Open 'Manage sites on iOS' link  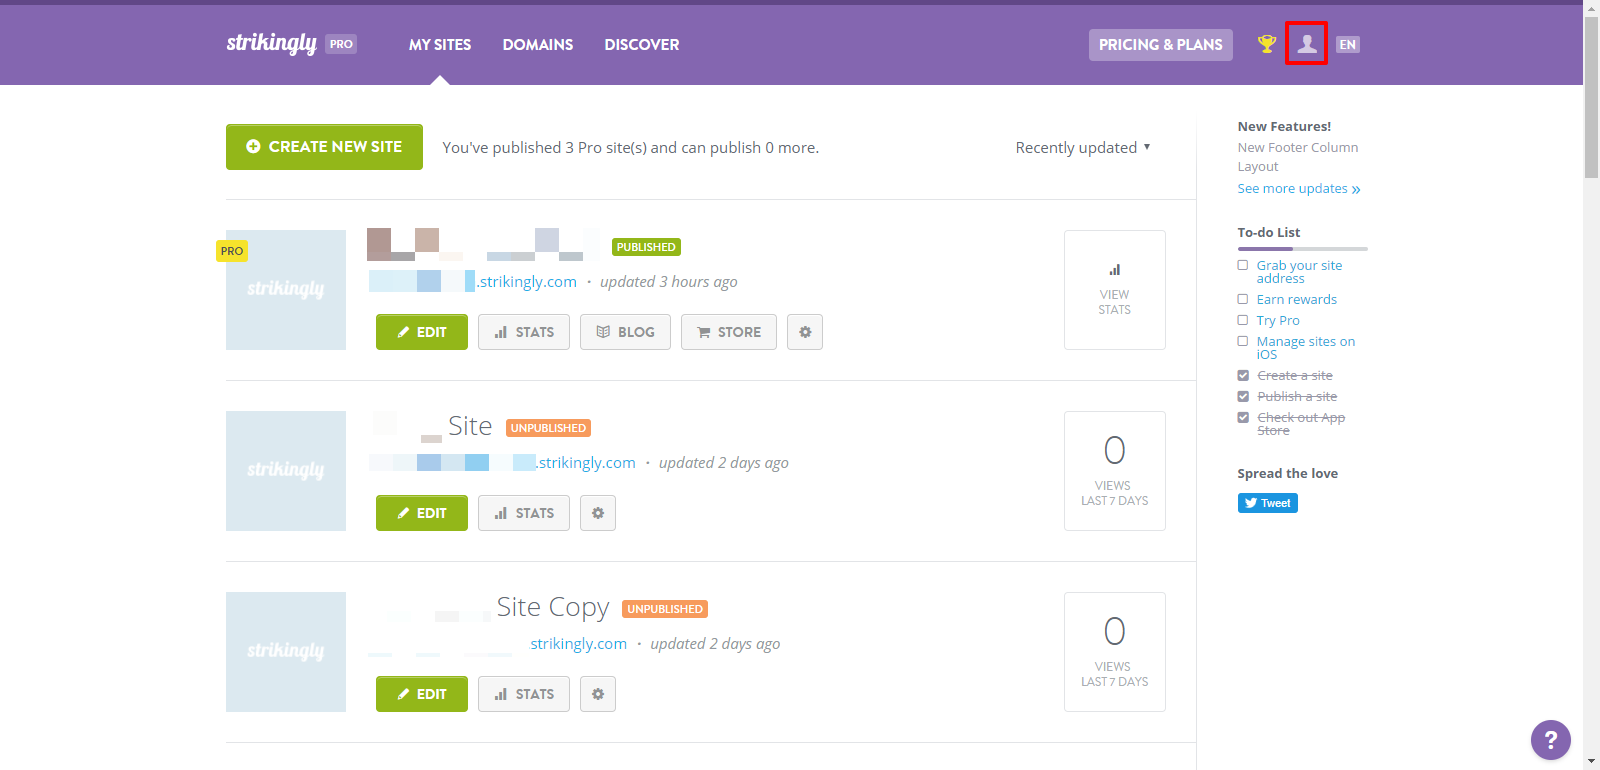tap(1306, 348)
